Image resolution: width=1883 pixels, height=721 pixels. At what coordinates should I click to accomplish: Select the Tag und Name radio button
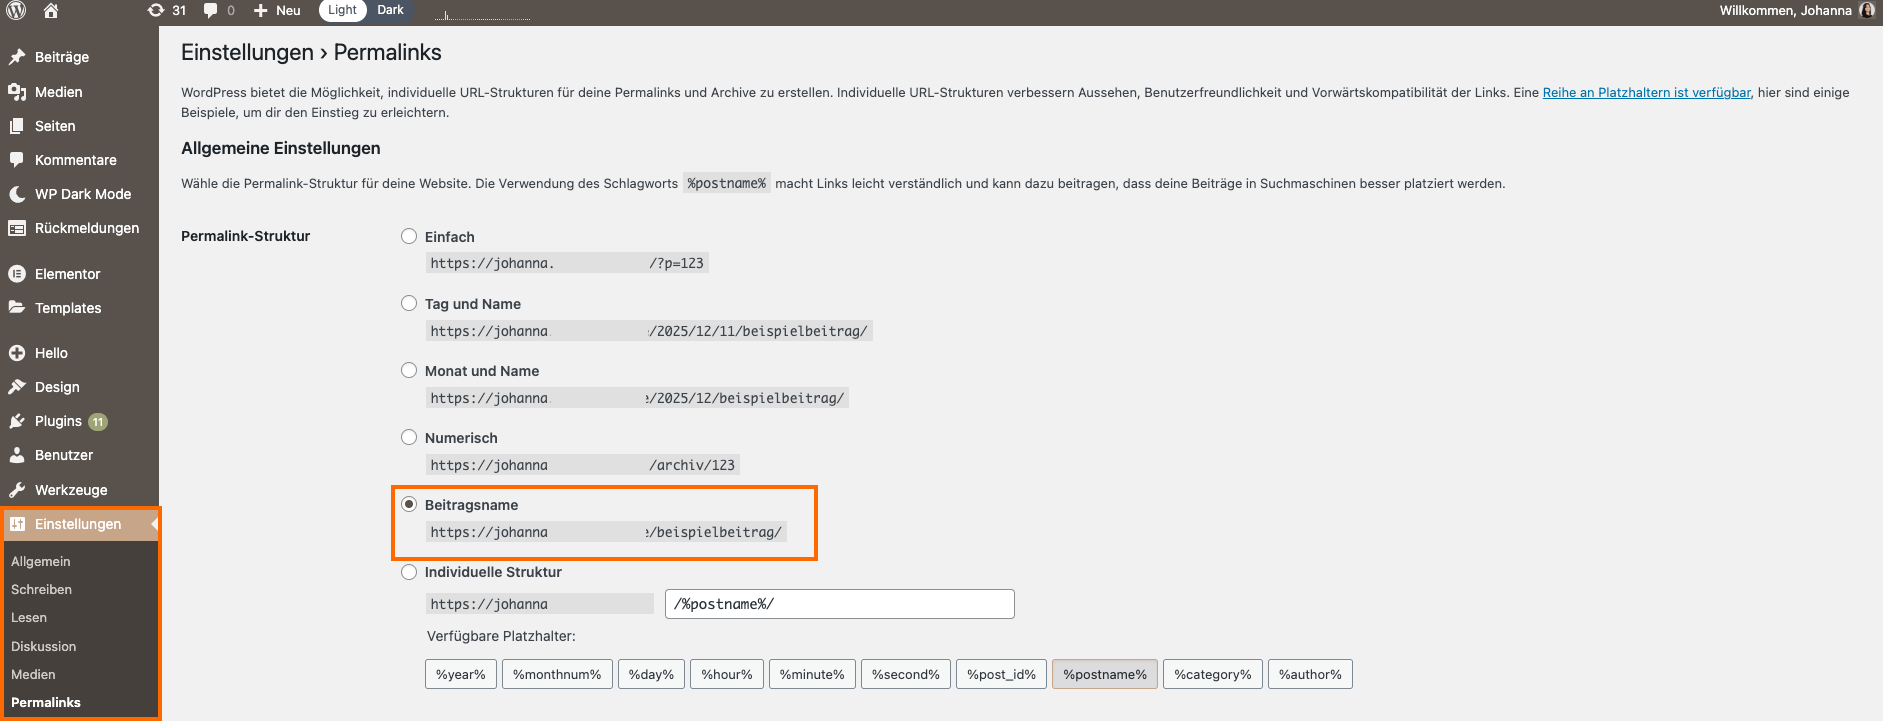point(409,304)
